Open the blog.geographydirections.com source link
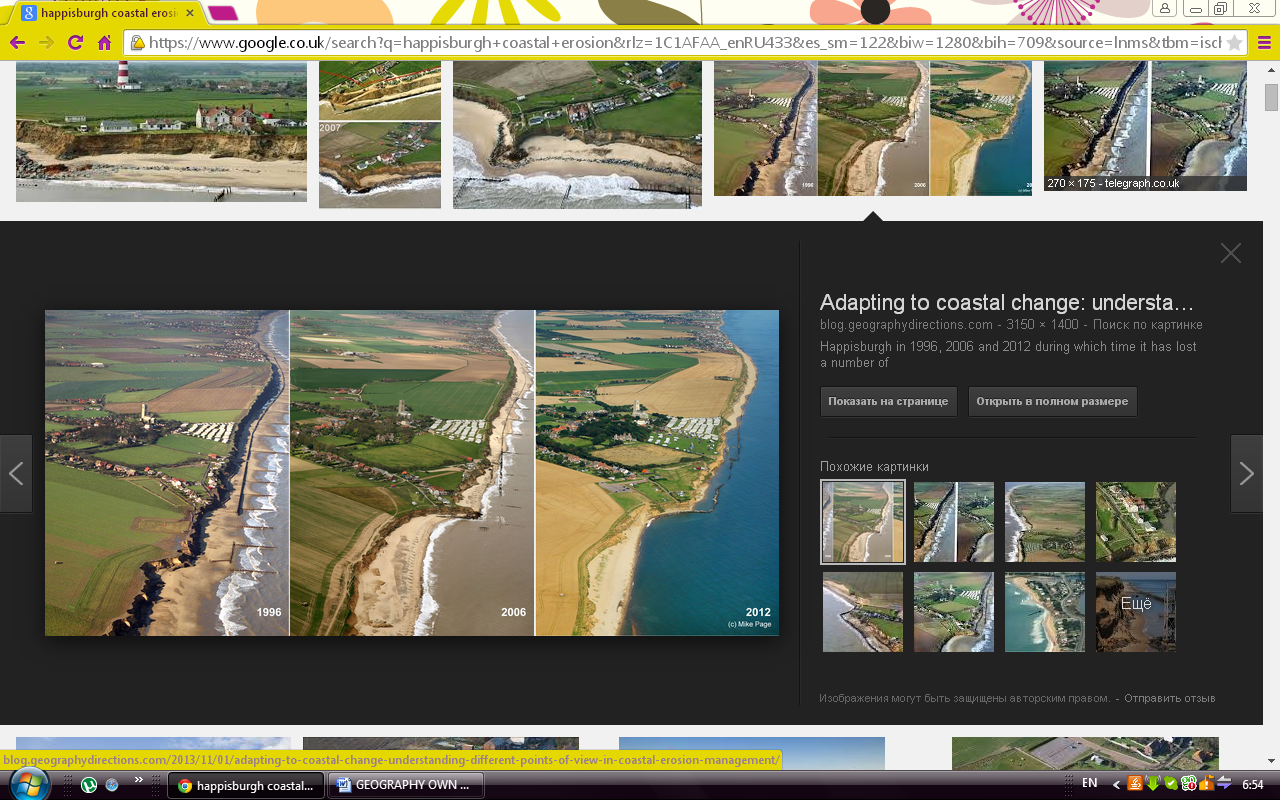Viewport: 1280px width, 800px height. pos(906,325)
